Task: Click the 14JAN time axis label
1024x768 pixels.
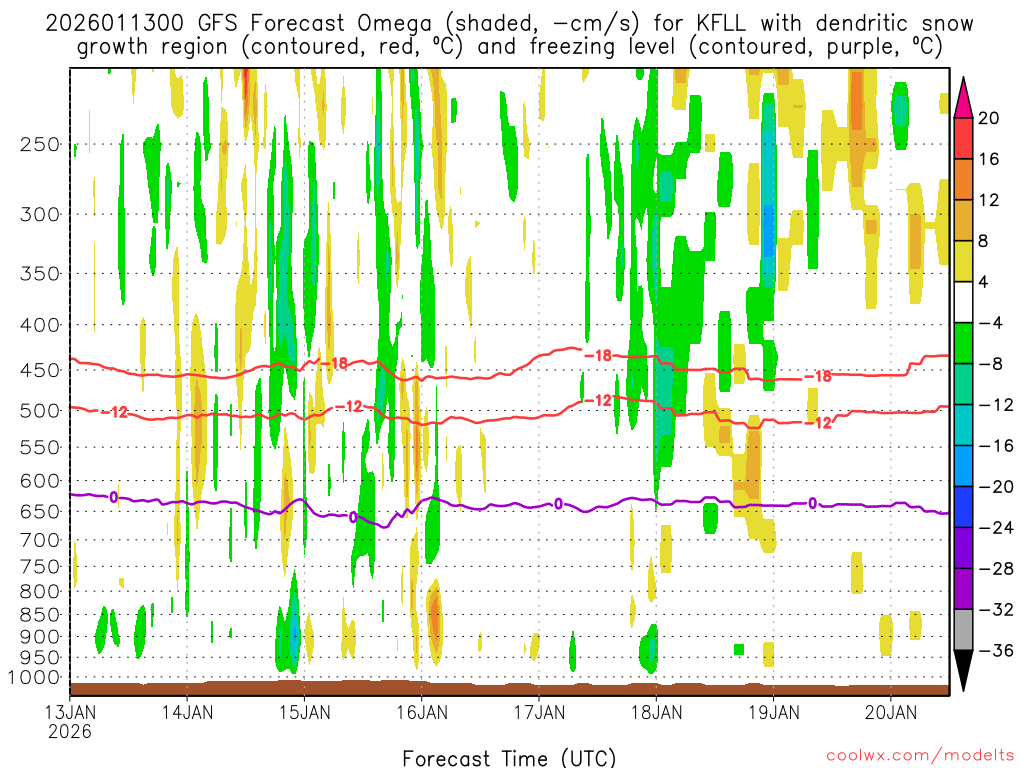Action: coord(187,712)
